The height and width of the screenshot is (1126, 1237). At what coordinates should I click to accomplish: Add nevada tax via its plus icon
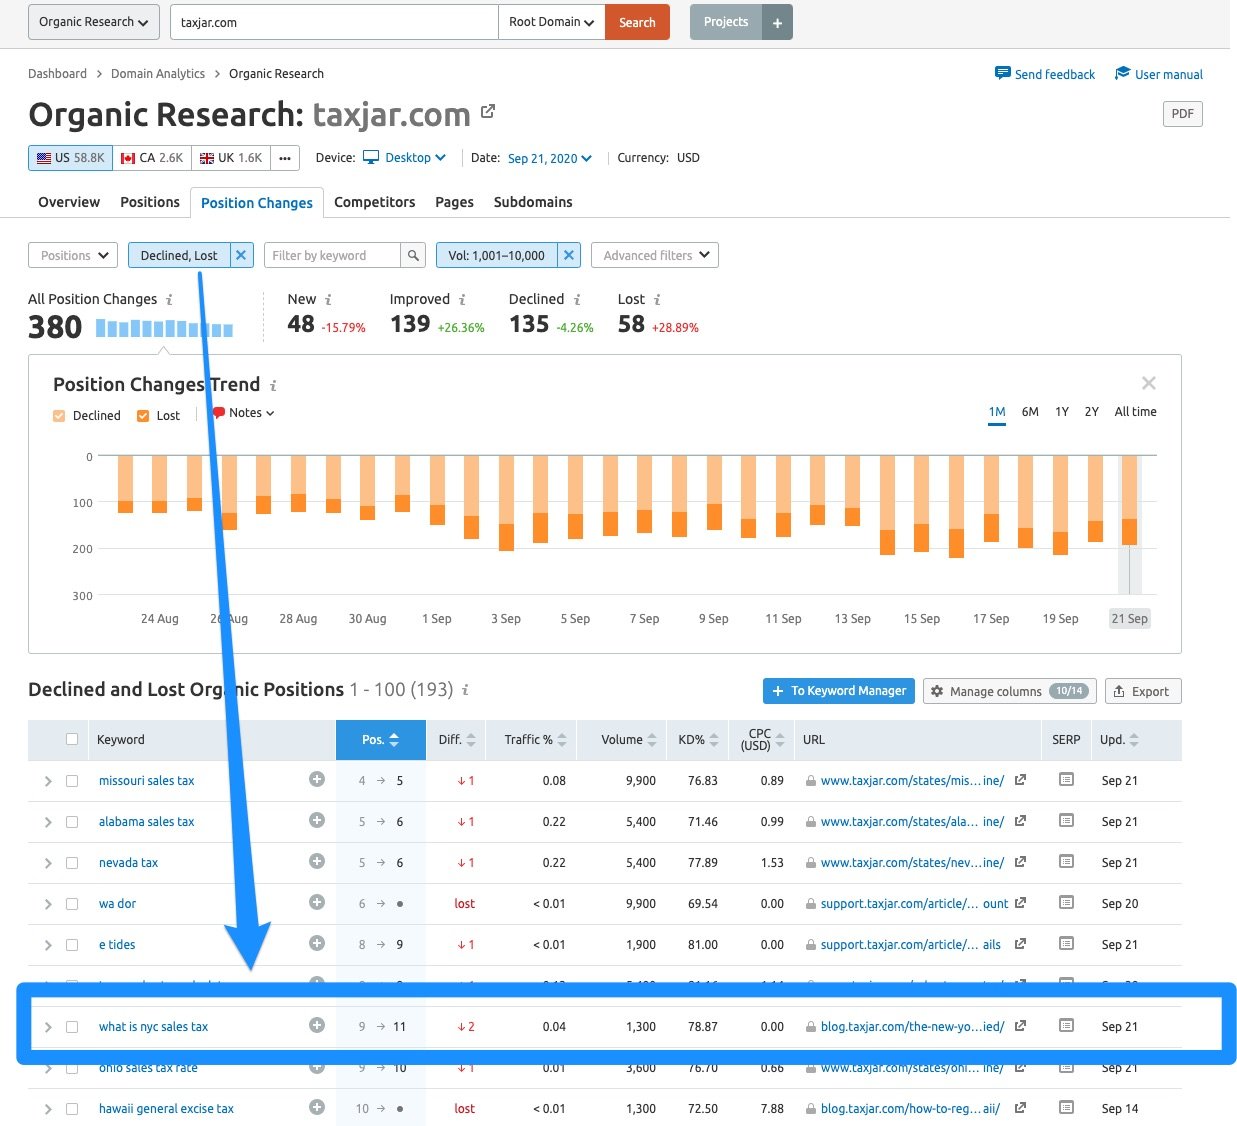317,862
